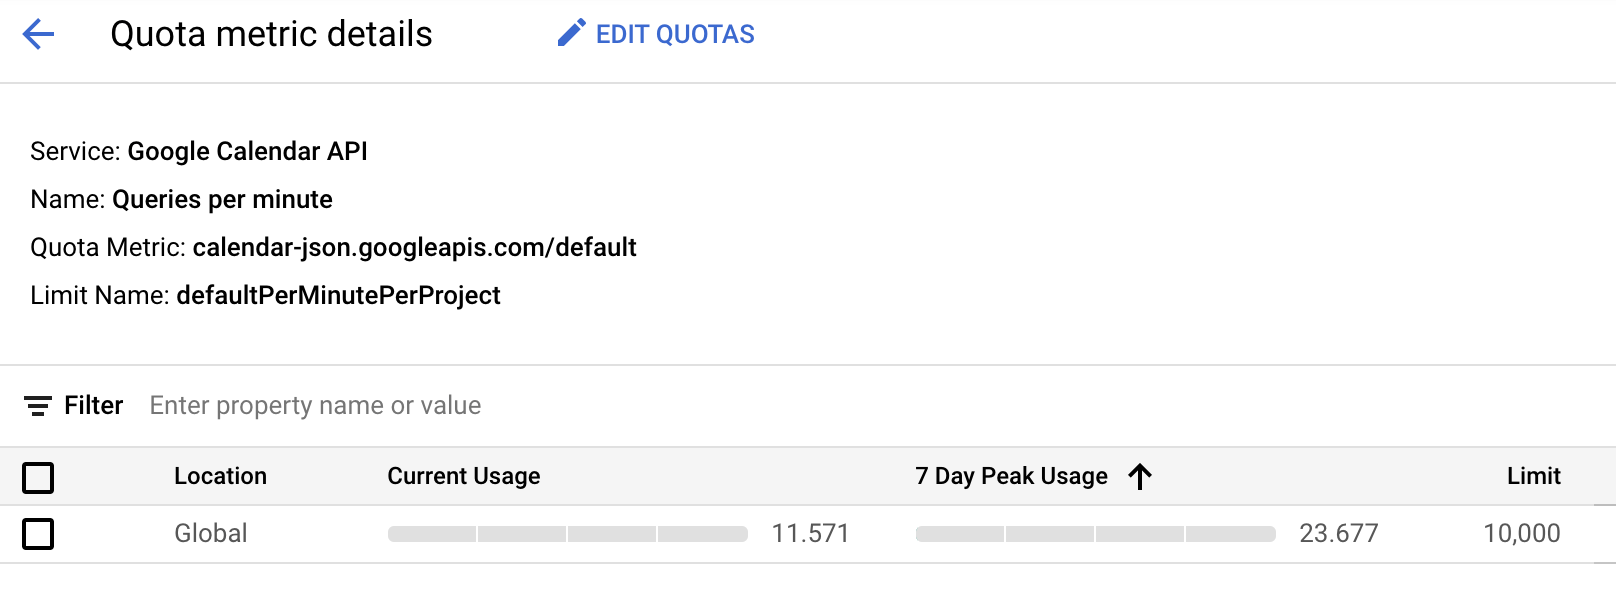Click the Quota metric details title
The height and width of the screenshot is (610, 1616).
coord(273,33)
